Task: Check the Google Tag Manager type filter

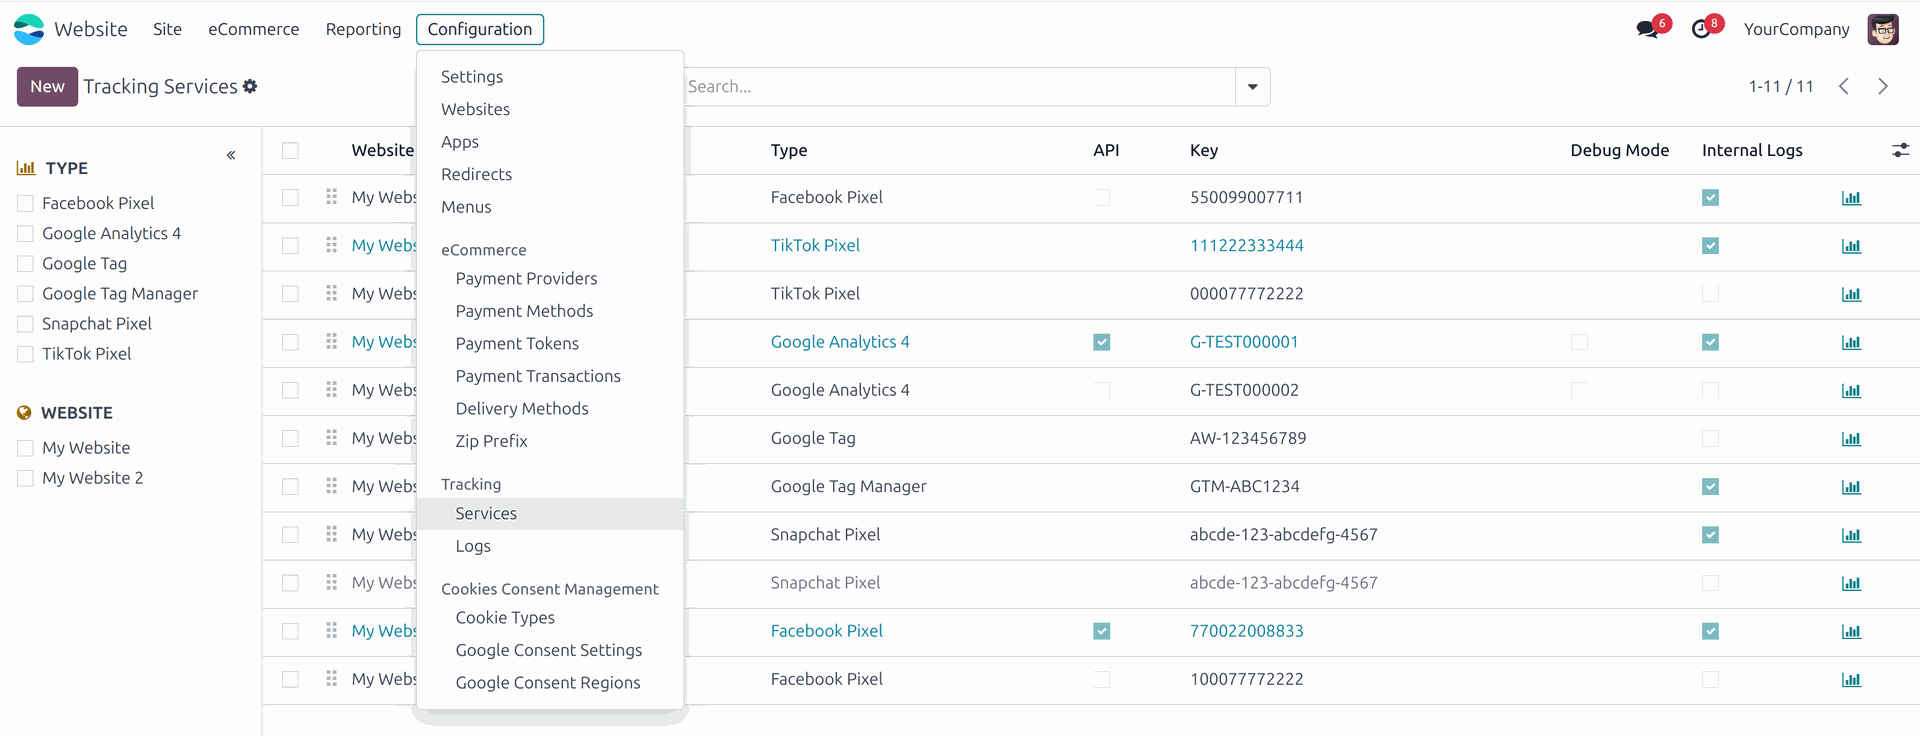Action: [x=26, y=293]
